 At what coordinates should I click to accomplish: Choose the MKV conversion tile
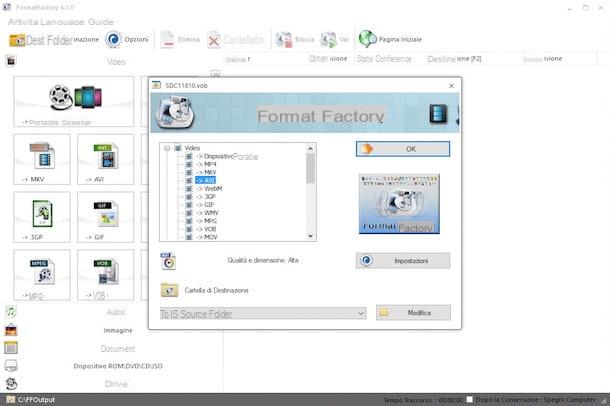click(x=42, y=159)
